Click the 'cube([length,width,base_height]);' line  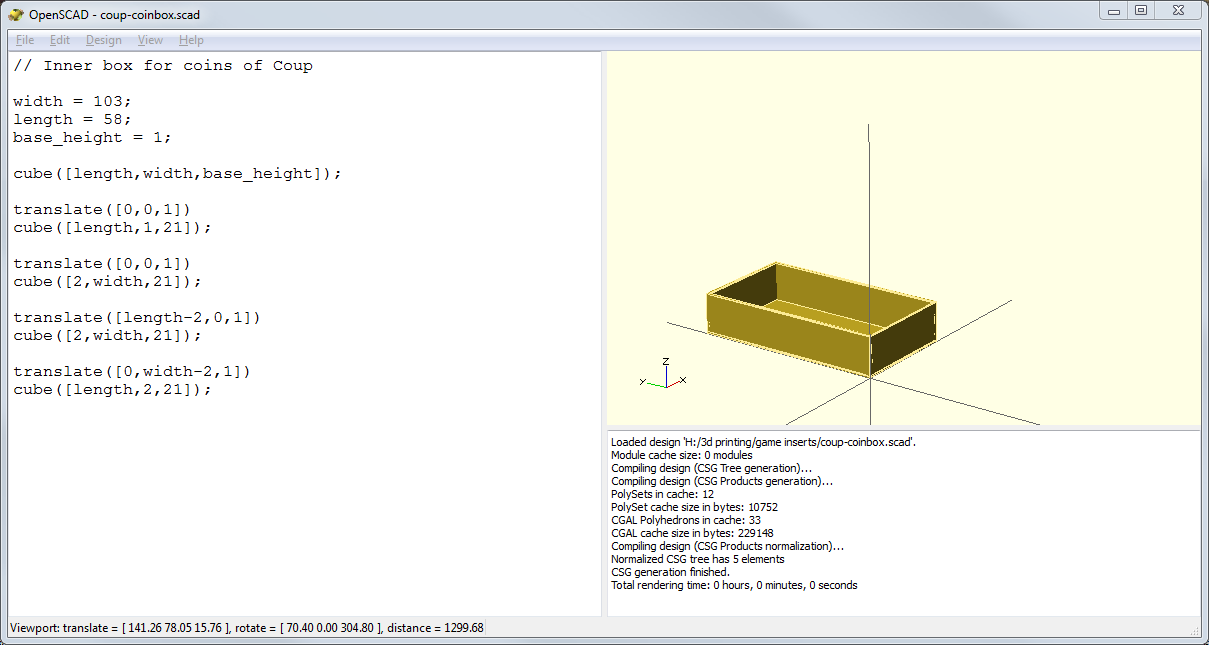pyautogui.click(x=177, y=174)
